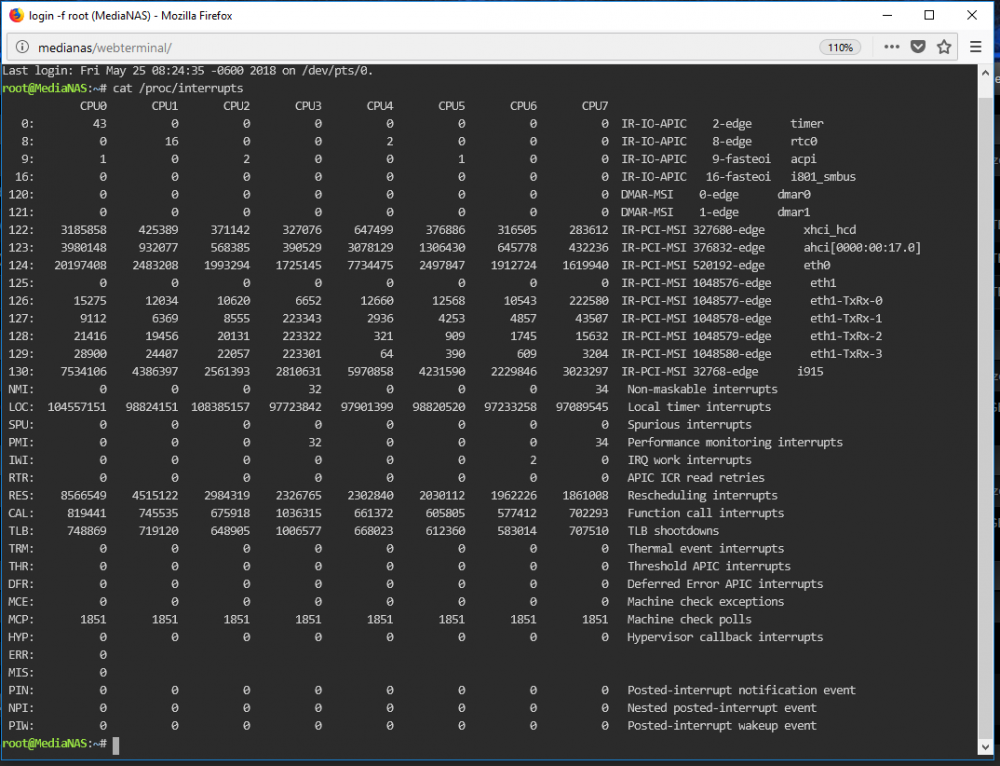Click the 'rtc0' interrupt name
Viewport: 1000px width, 766px height.
pos(804,142)
